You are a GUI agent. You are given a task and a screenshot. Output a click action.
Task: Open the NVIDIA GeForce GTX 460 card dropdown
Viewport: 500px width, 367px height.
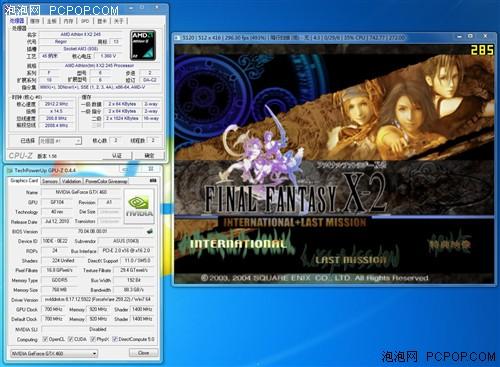(x=54, y=353)
